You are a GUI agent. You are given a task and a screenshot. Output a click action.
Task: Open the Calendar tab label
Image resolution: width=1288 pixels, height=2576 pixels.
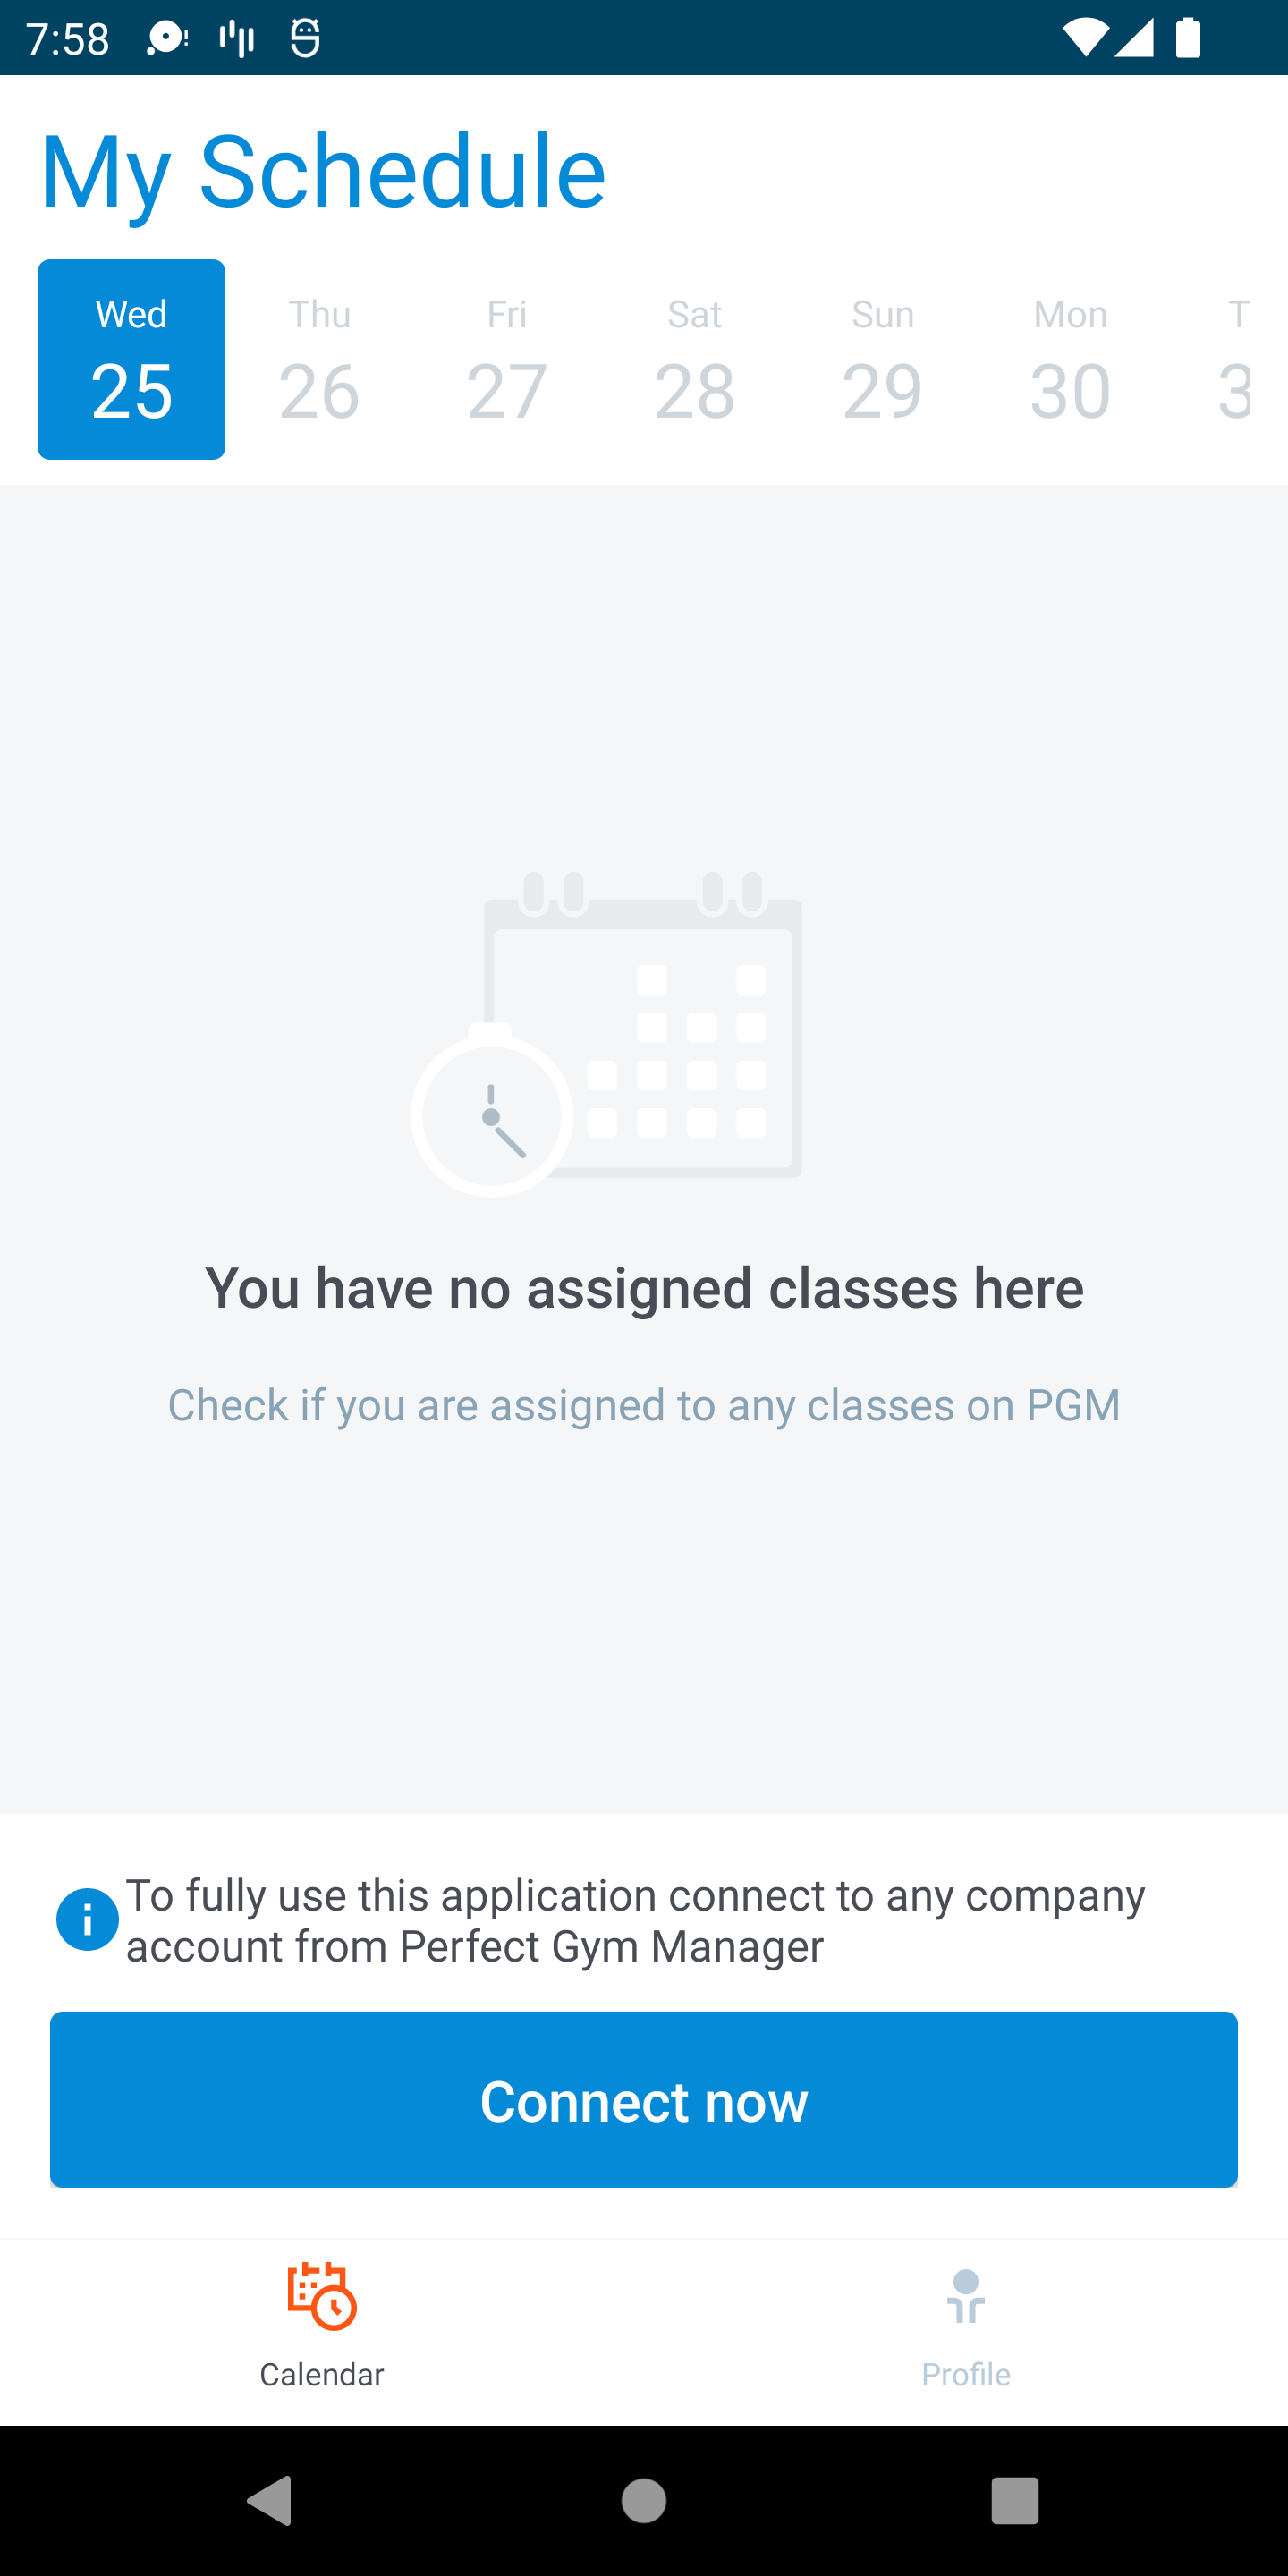pyautogui.click(x=321, y=2374)
